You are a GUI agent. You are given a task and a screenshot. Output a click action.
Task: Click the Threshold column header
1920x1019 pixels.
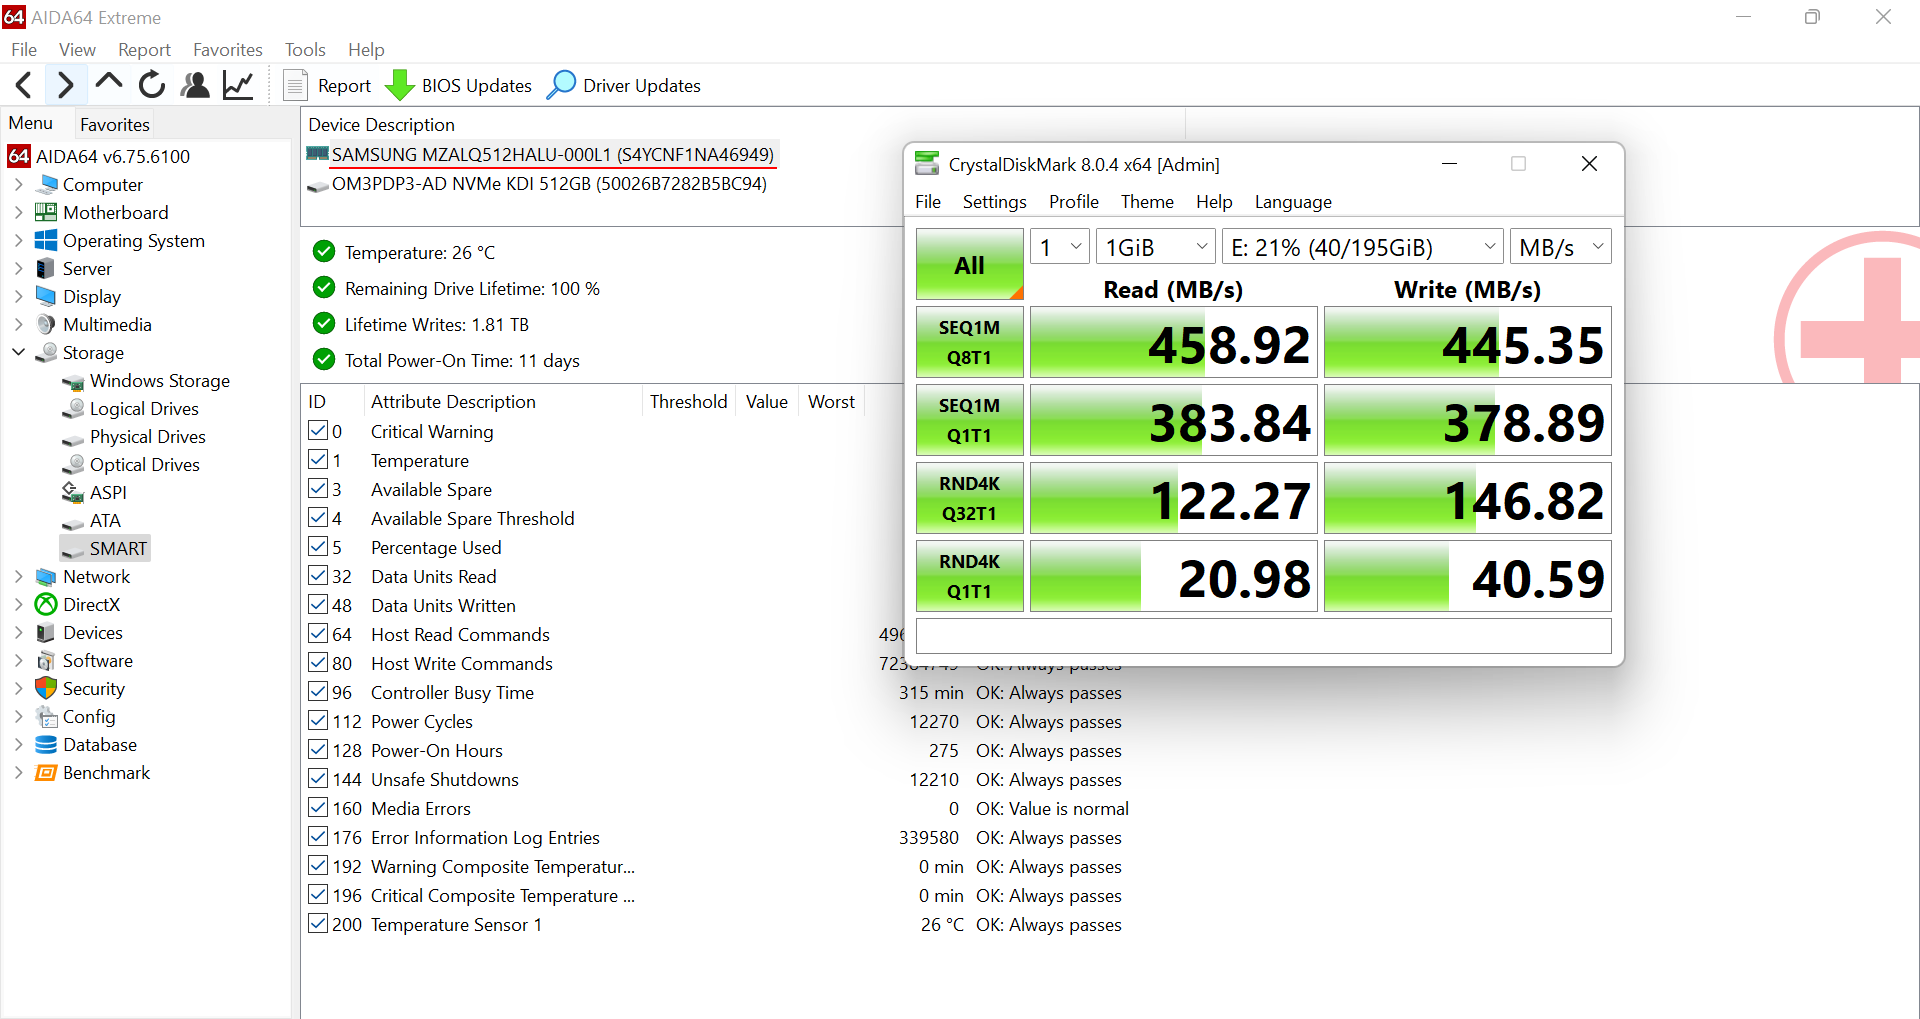tap(688, 401)
